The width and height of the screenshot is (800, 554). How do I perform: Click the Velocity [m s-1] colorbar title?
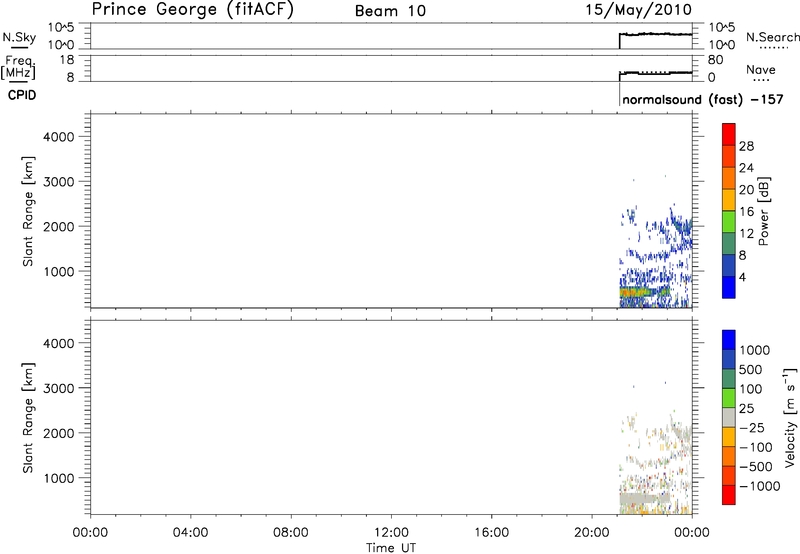790,417
